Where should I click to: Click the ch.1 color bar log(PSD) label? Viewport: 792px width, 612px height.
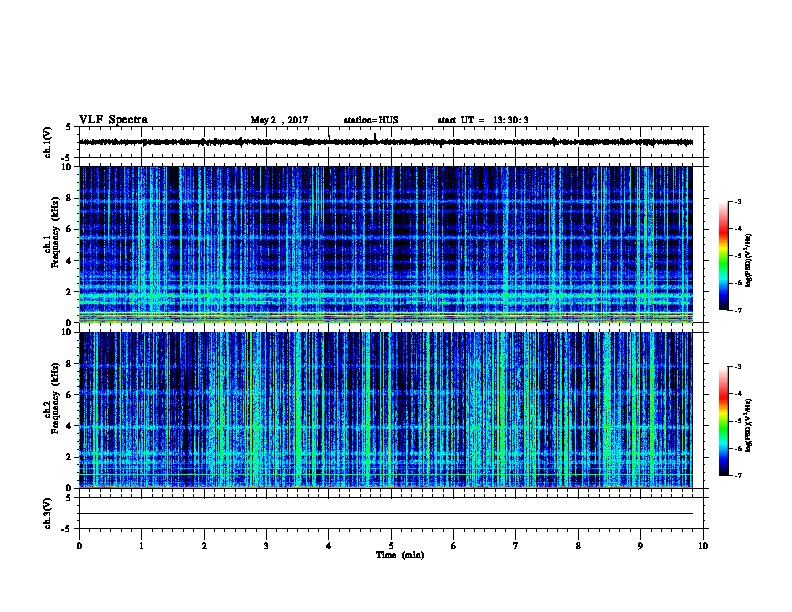(748, 261)
